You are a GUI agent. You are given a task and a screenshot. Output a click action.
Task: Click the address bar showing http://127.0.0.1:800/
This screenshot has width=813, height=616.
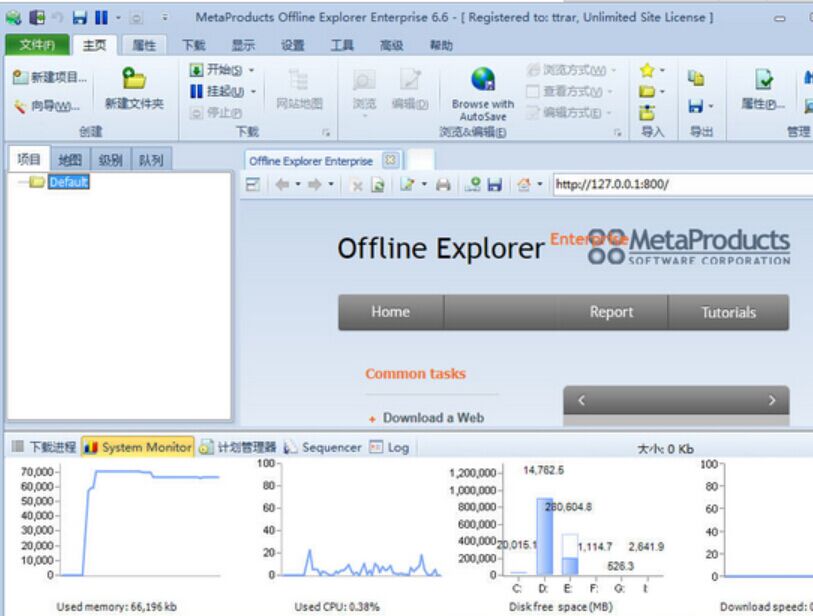[x=682, y=185]
